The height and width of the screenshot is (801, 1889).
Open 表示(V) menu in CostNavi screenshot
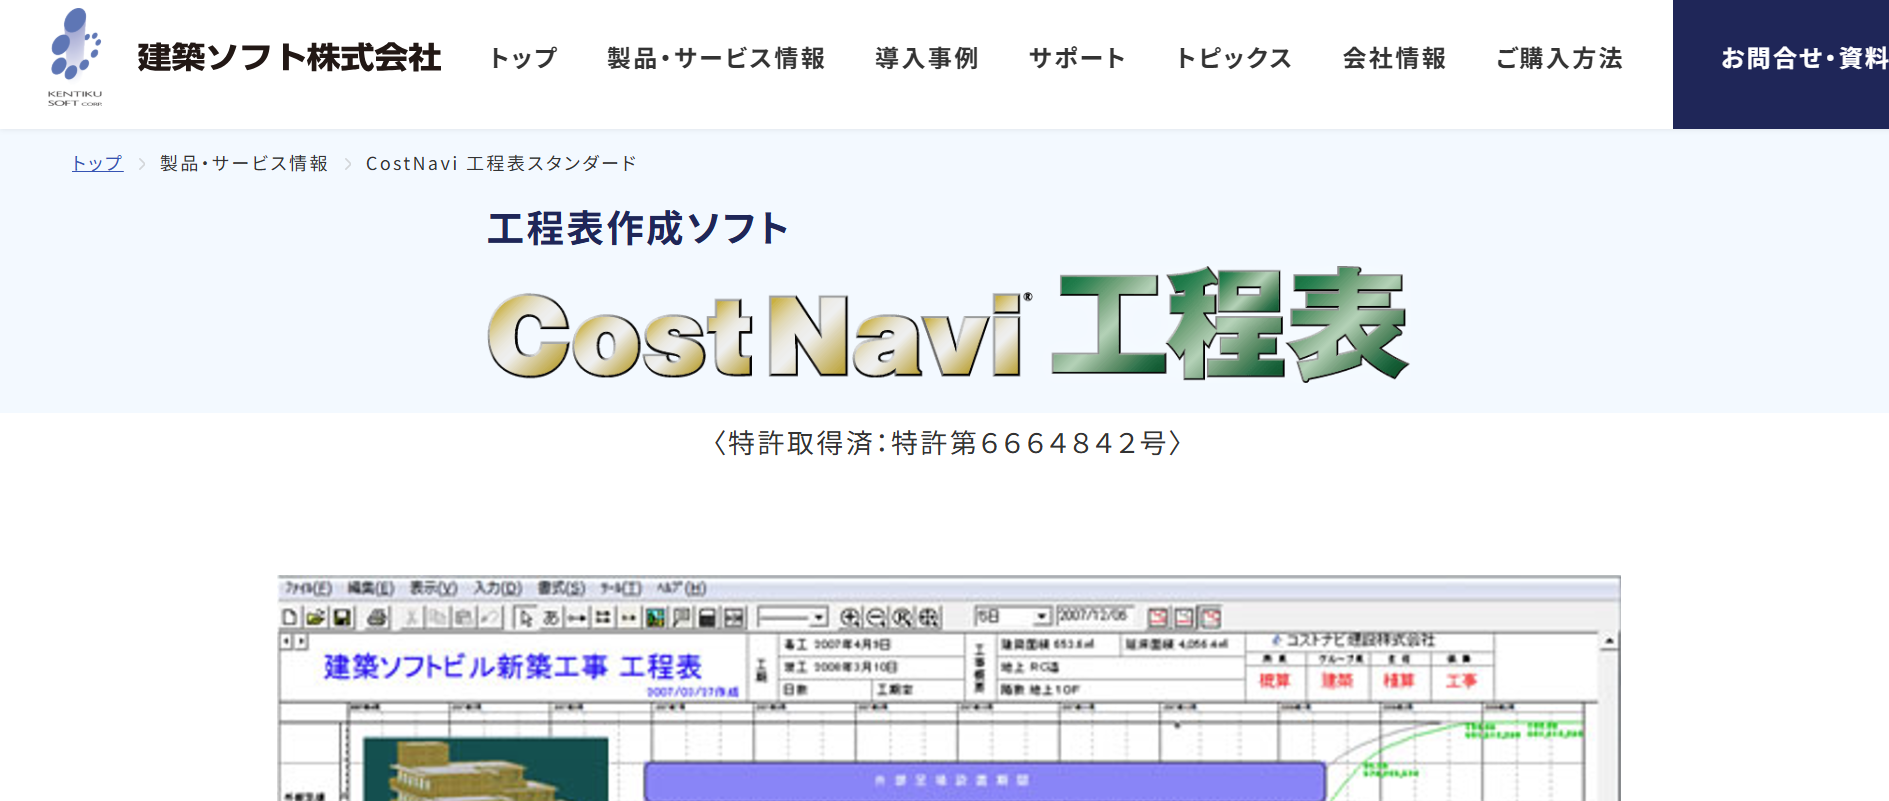(x=433, y=588)
